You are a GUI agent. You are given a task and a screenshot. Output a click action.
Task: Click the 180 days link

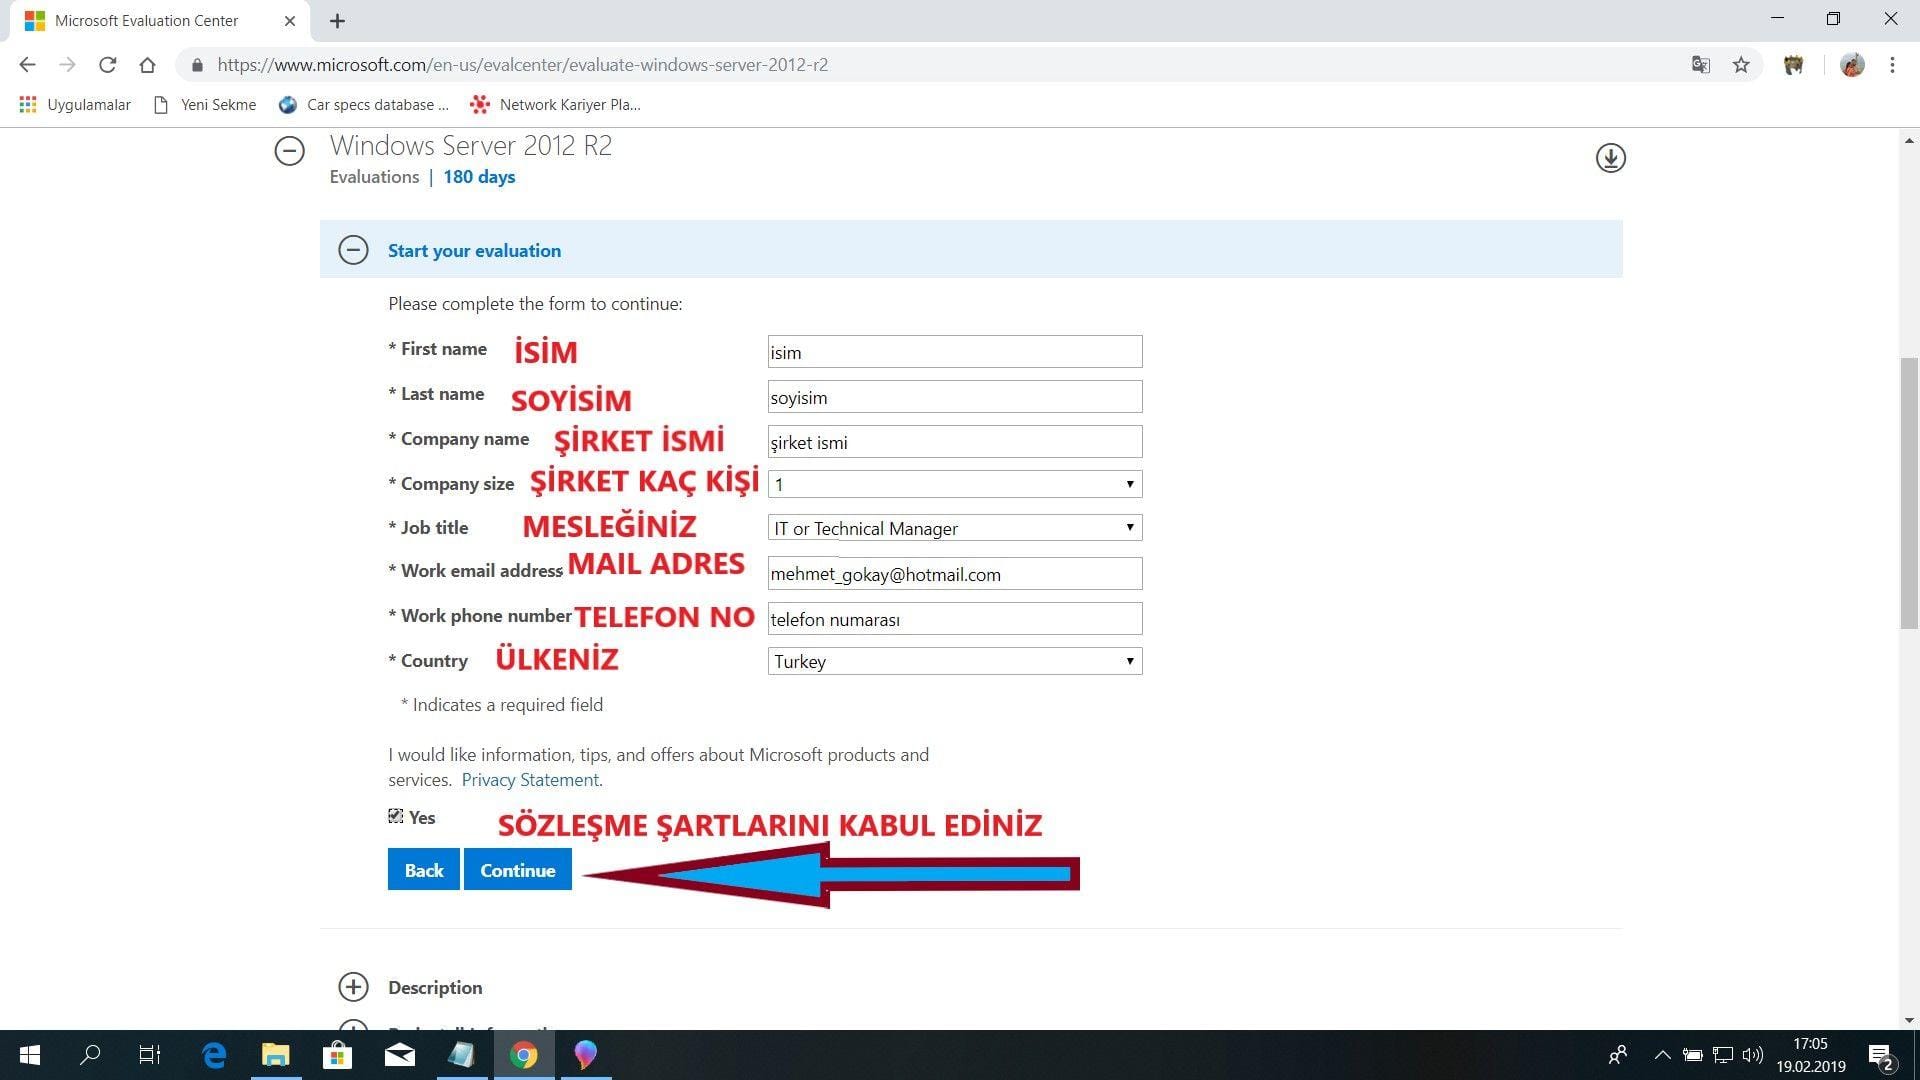(479, 177)
